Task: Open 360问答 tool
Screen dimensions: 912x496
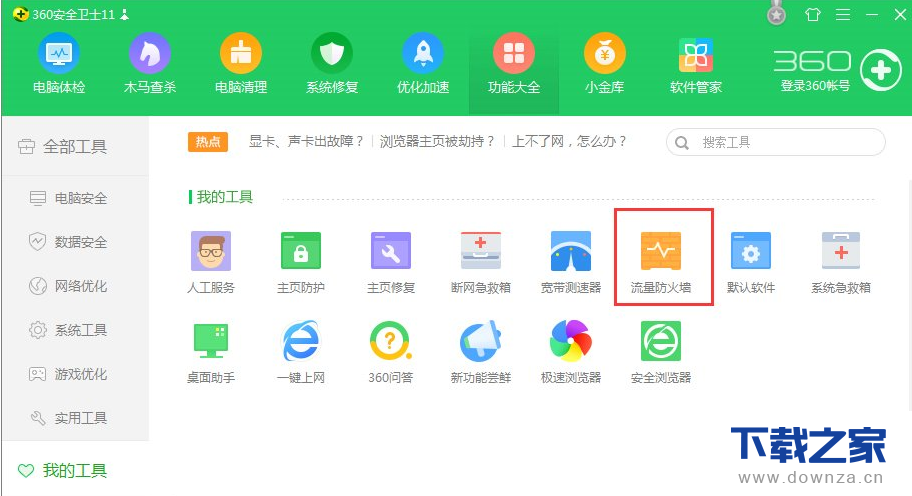Action: click(x=391, y=352)
